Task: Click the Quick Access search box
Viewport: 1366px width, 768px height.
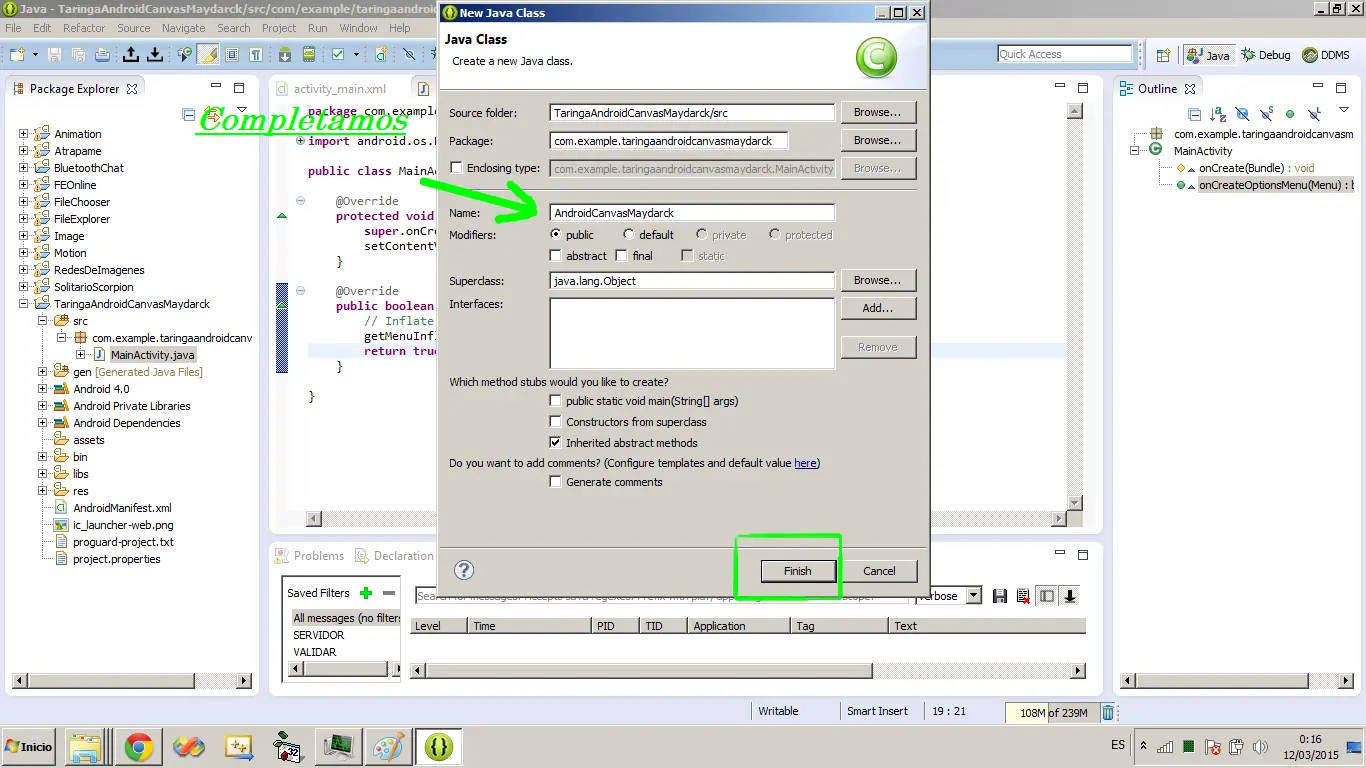Action: tap(1065, 54)
